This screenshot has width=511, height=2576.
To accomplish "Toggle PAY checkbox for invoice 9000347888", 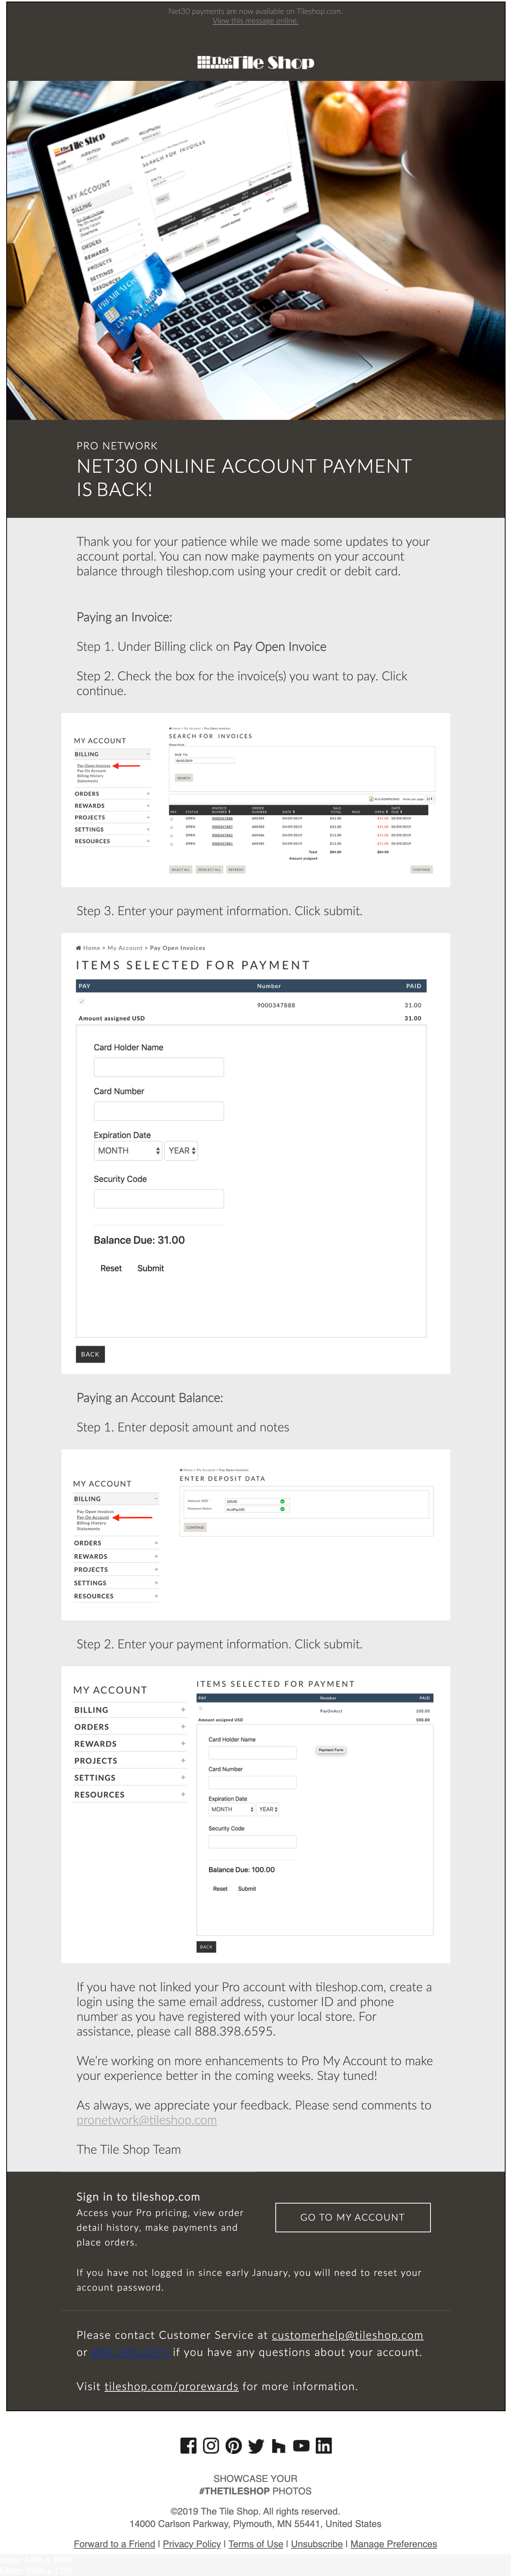I will (x=82, y=1002).
